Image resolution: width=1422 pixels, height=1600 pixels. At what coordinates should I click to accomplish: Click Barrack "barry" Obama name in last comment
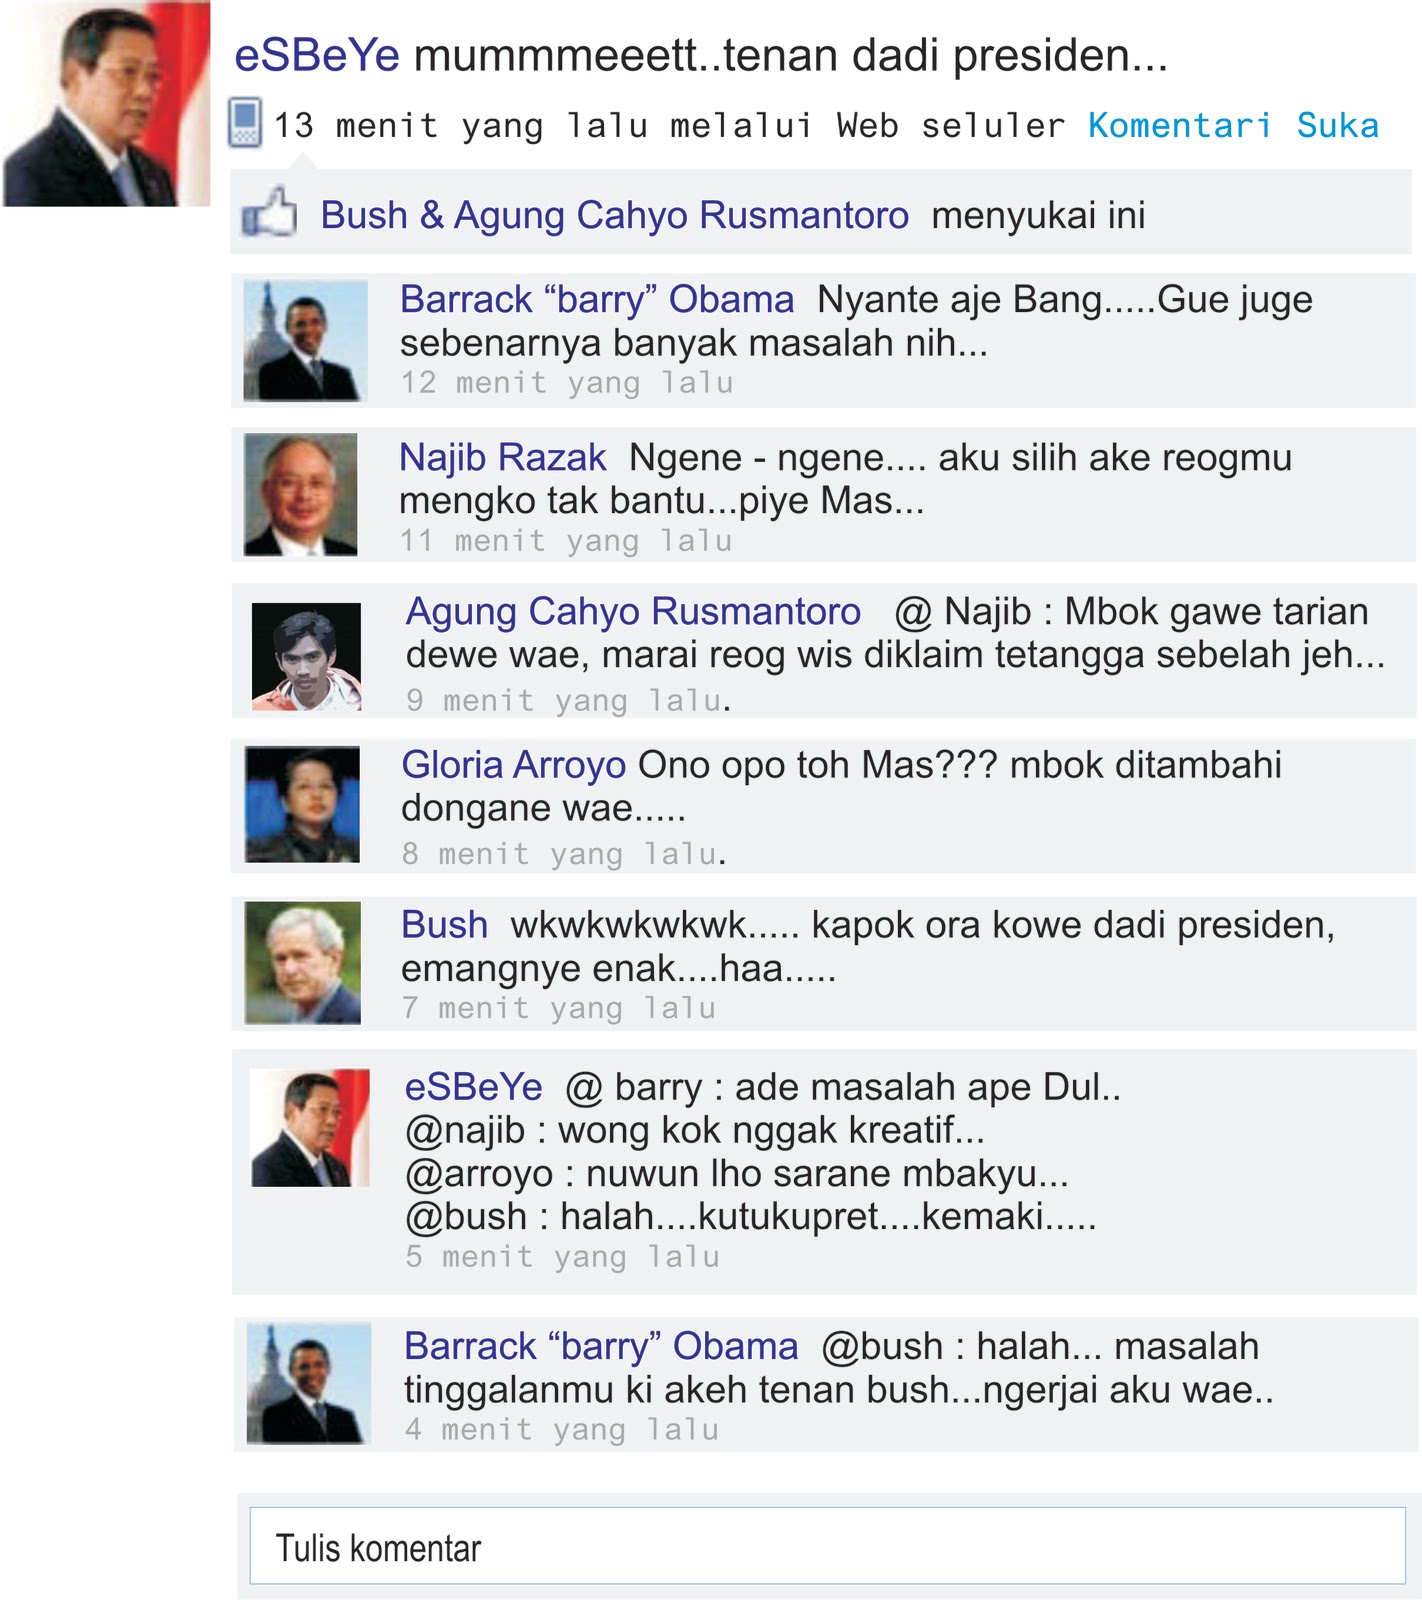[x=601, y=1346]
